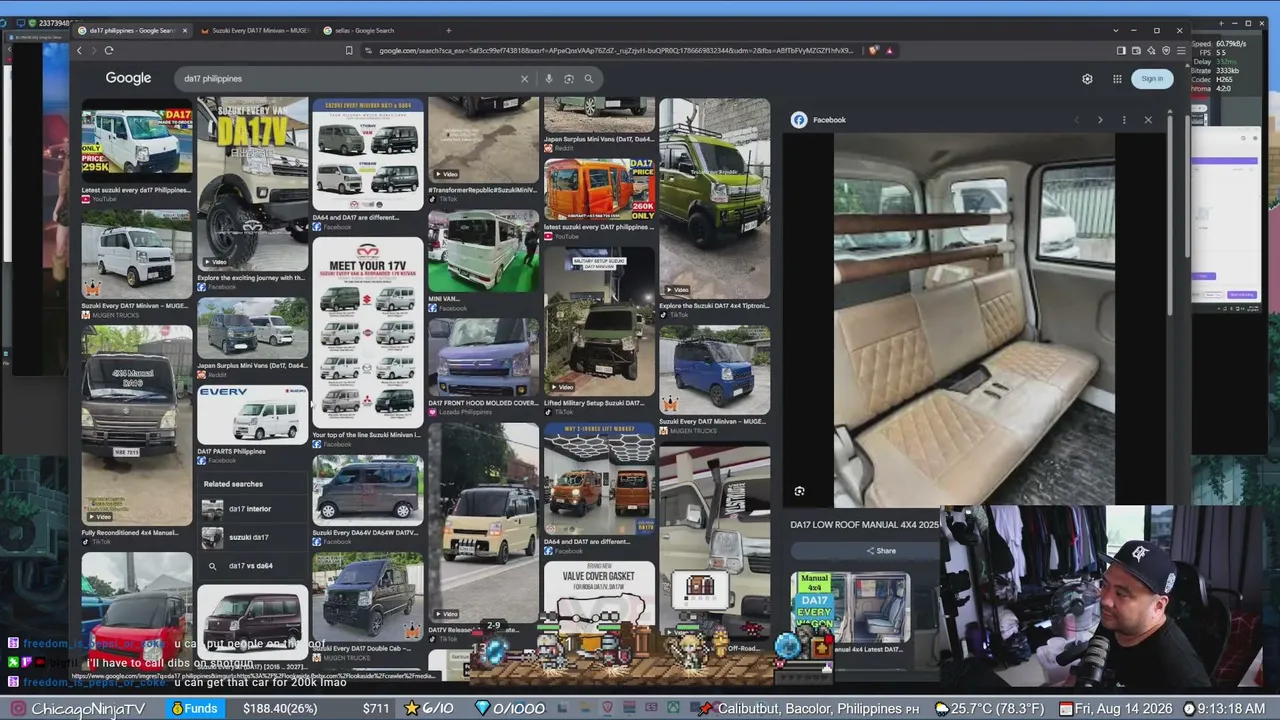
Task: Open the large tan interior preview image
Action: [x=974, y=319]
